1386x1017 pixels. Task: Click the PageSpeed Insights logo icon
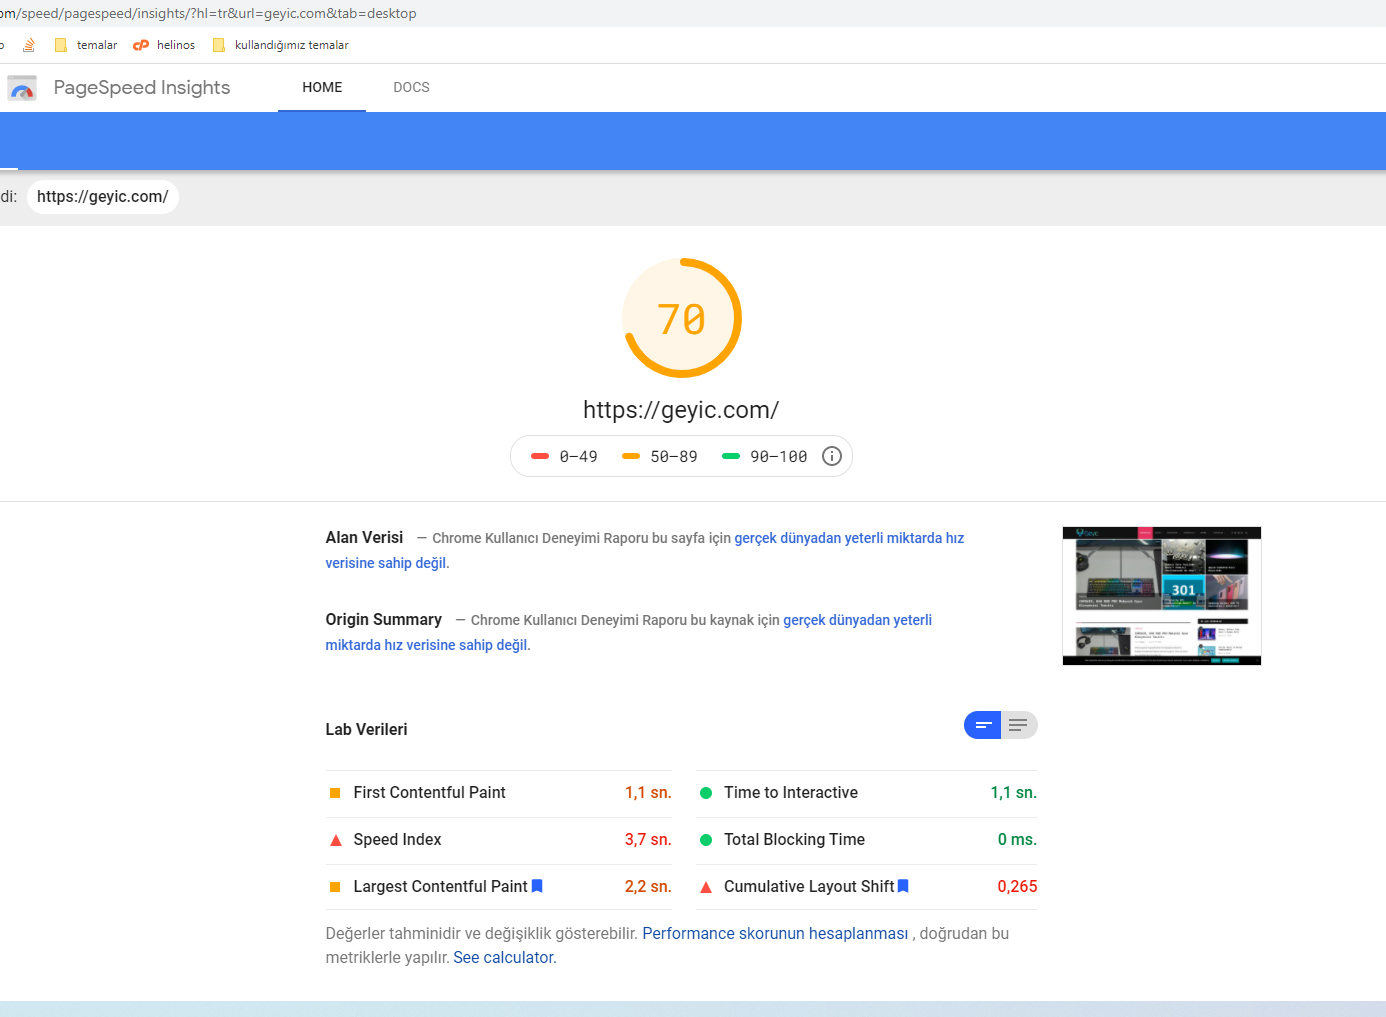(x=22, y=88)
